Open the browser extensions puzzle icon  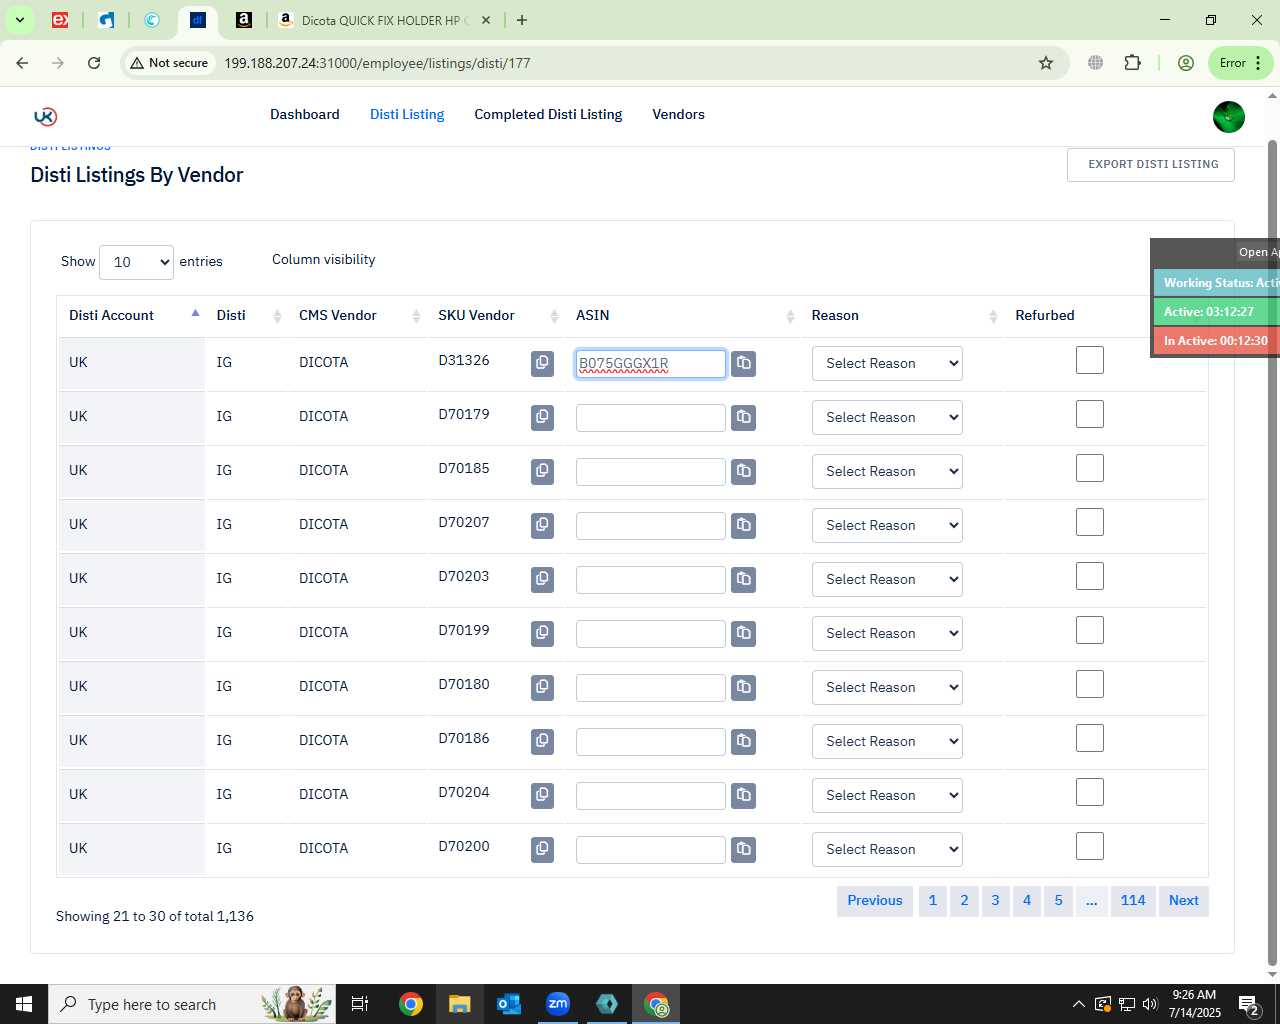coord(1132,63)
